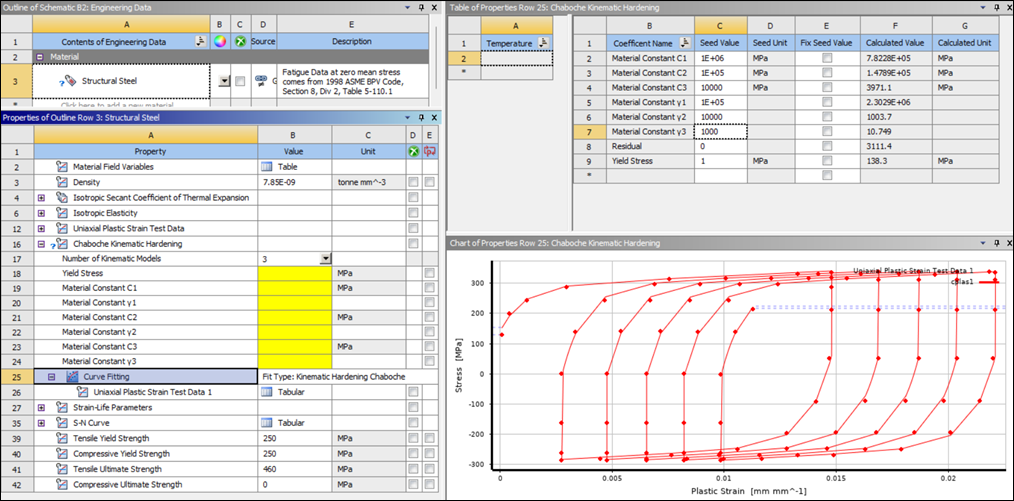Screen dimensions: 1014x501
Task: Click the Uniaxial Plastic Strain Test Data 1 icon
Action: click(81, 392)
